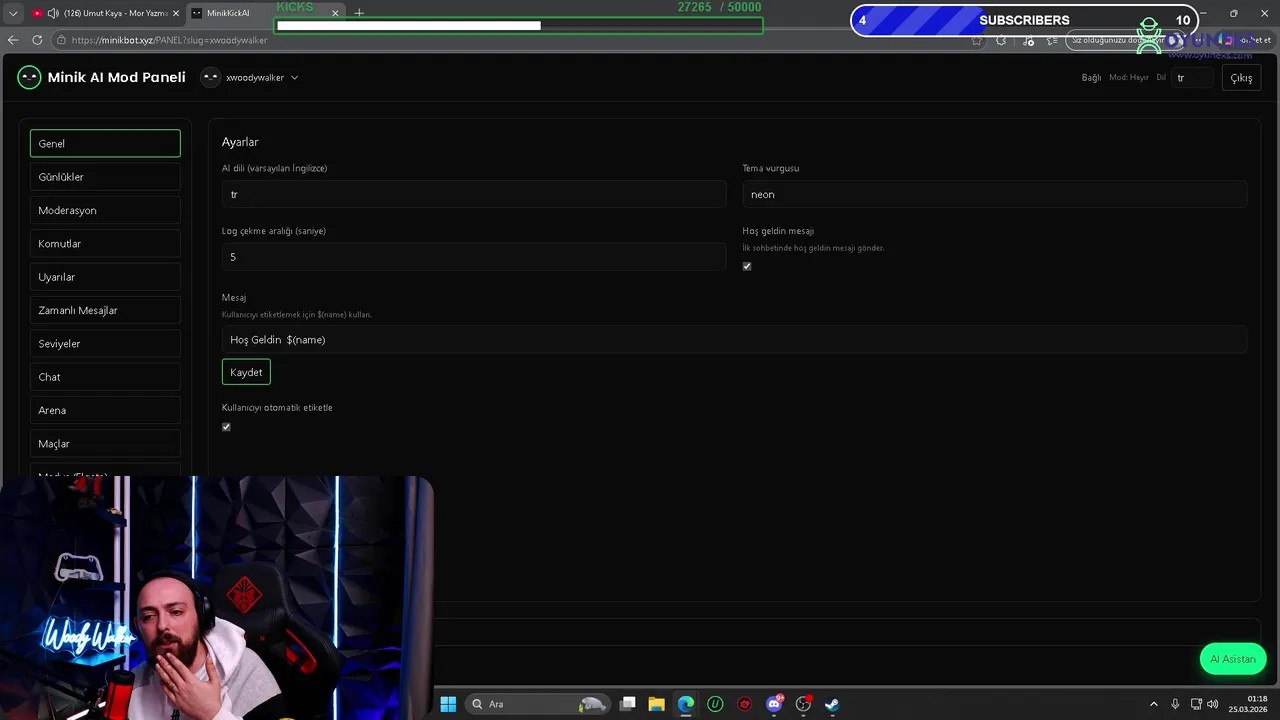Open volume control tray icon
Screen dimensions: 1280x720
pos(1214,704)
